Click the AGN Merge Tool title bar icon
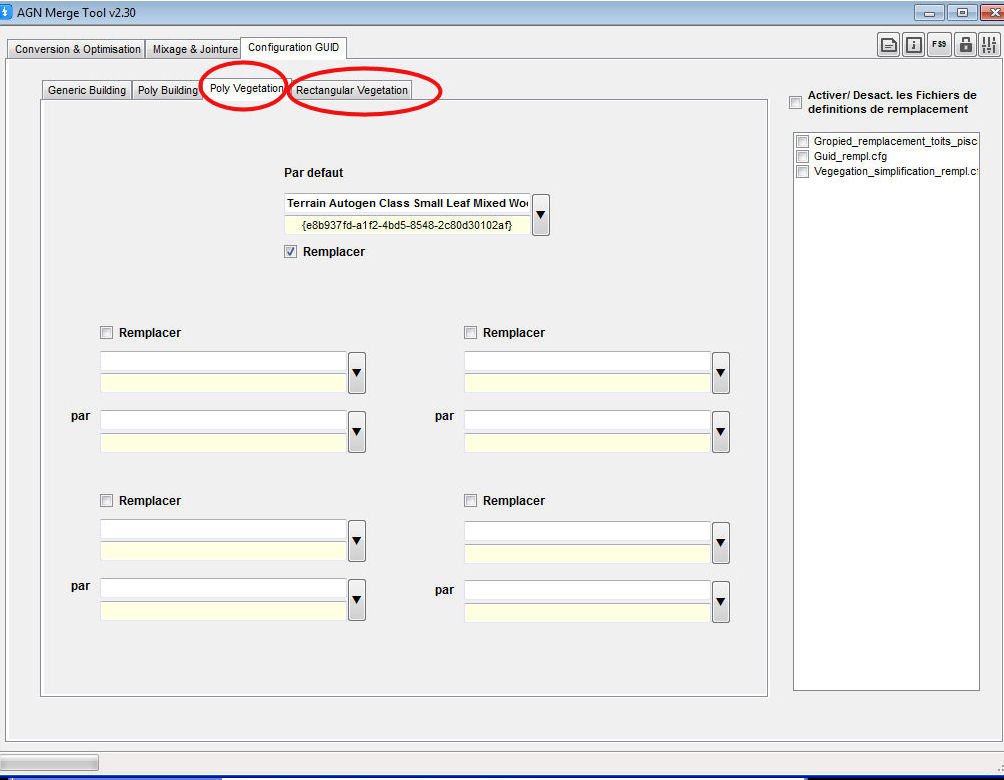Viewport: 1004px width, 780px height. click(8, 12)
